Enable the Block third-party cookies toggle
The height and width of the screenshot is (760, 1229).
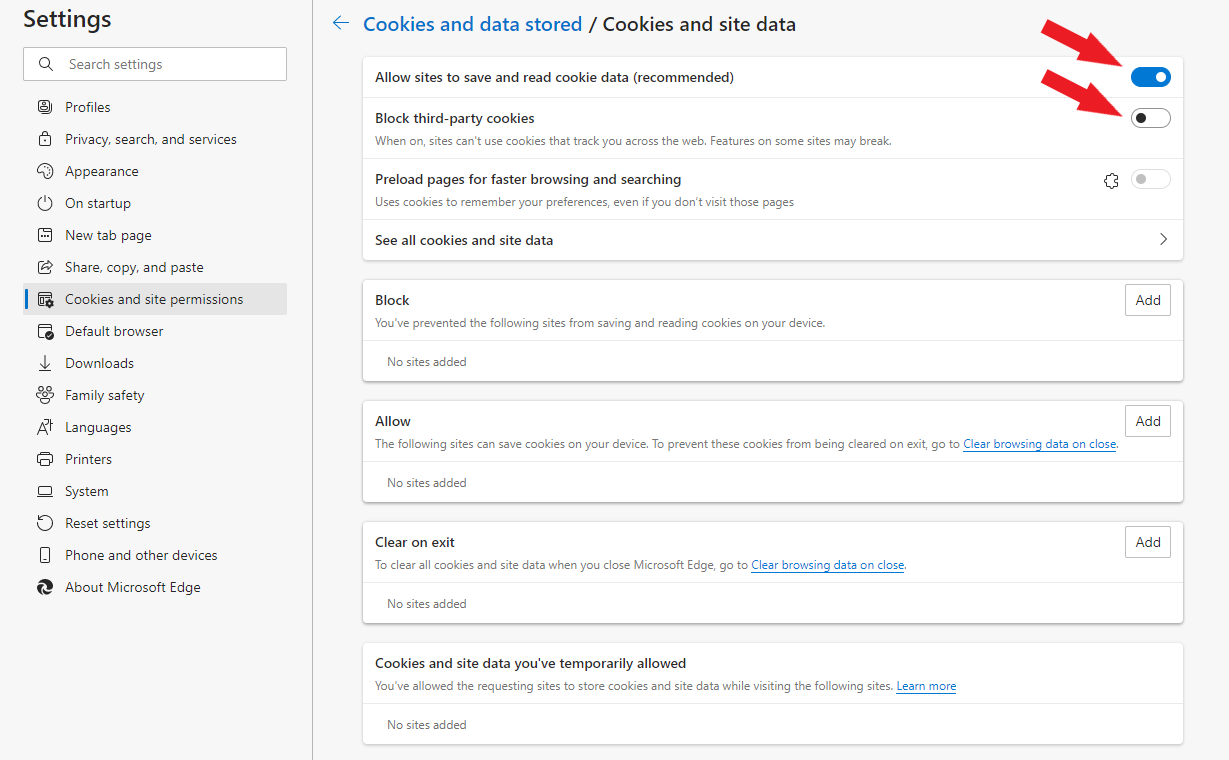(x=1150, y=119)
